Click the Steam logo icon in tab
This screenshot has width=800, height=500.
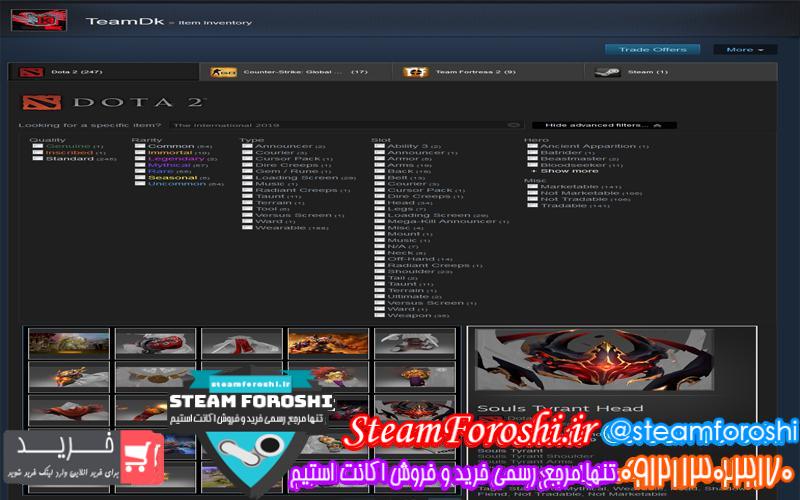tap(603, 72)
